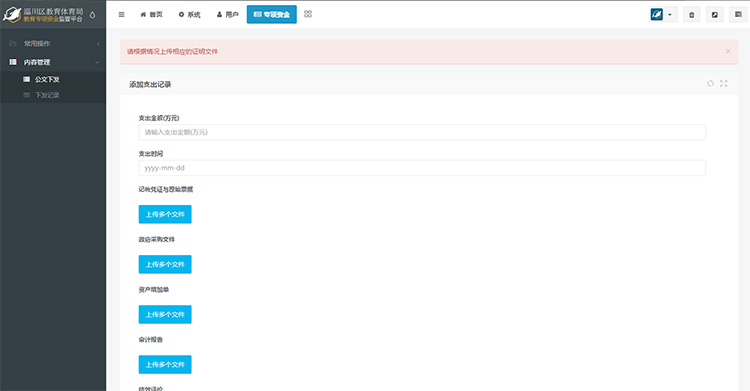
Task: Focus the 支出时间 date field
Action: (x=422, y=168)
